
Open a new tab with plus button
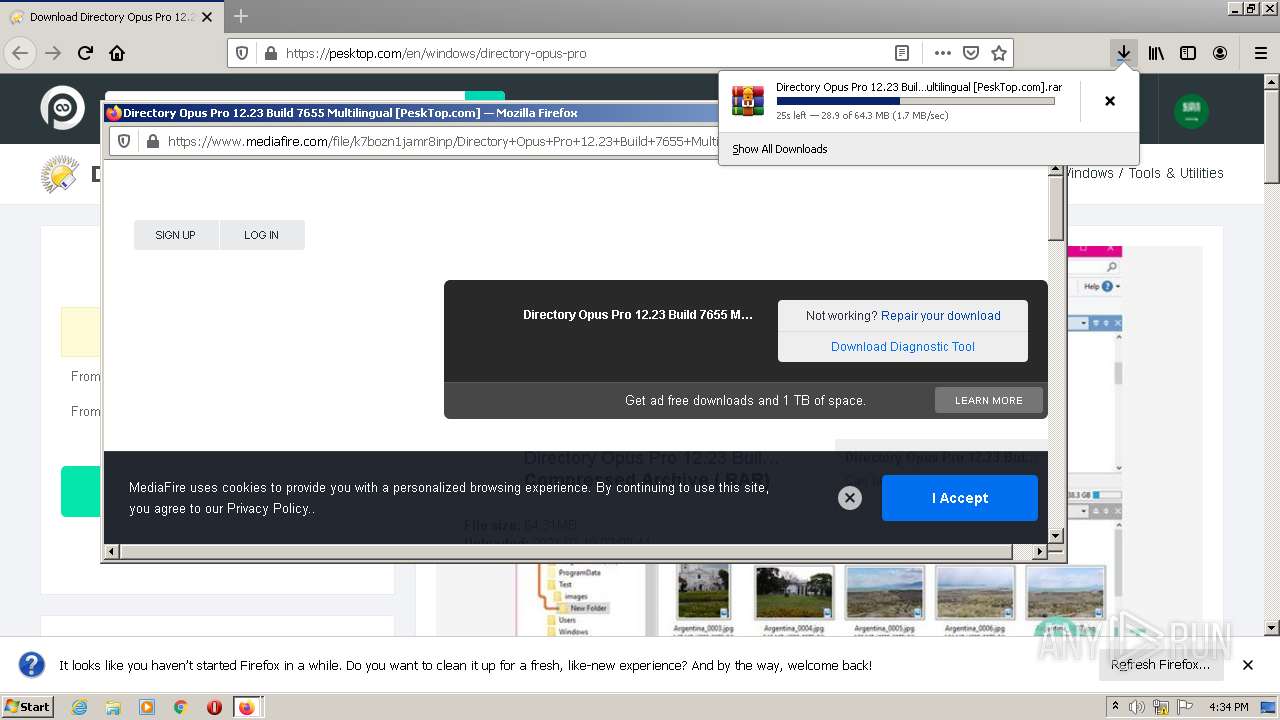(x=241, y=16)
